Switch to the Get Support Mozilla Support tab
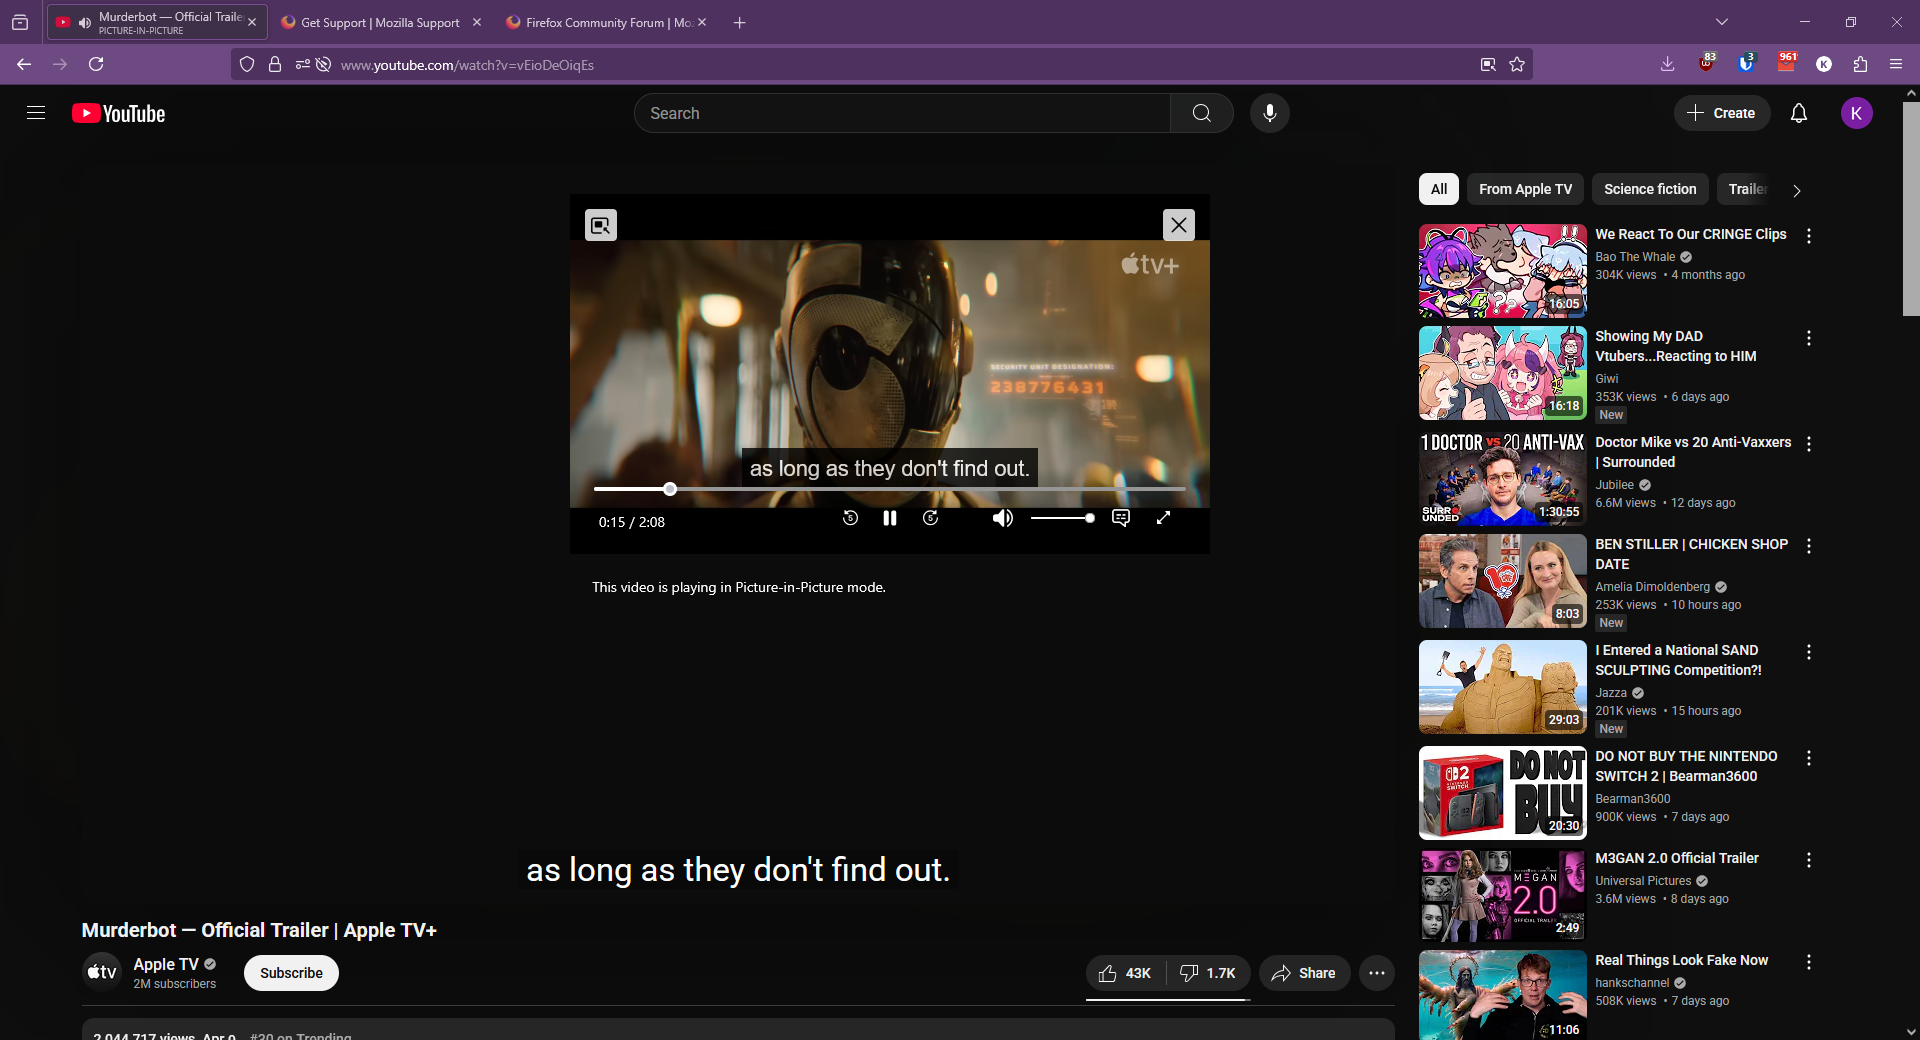The image size is (1920, 1040). (380, 22)
